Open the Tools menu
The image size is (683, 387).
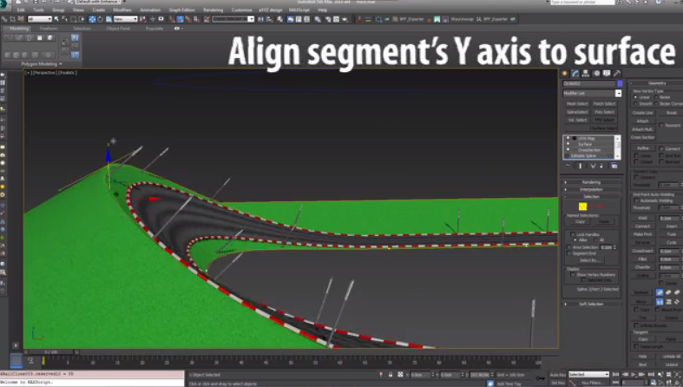(38, 10)
